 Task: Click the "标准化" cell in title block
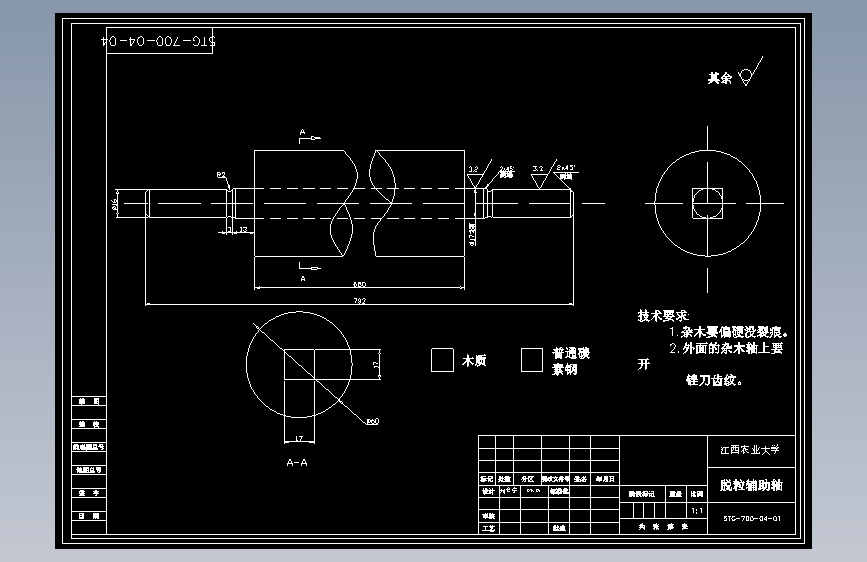pos(559,491)
